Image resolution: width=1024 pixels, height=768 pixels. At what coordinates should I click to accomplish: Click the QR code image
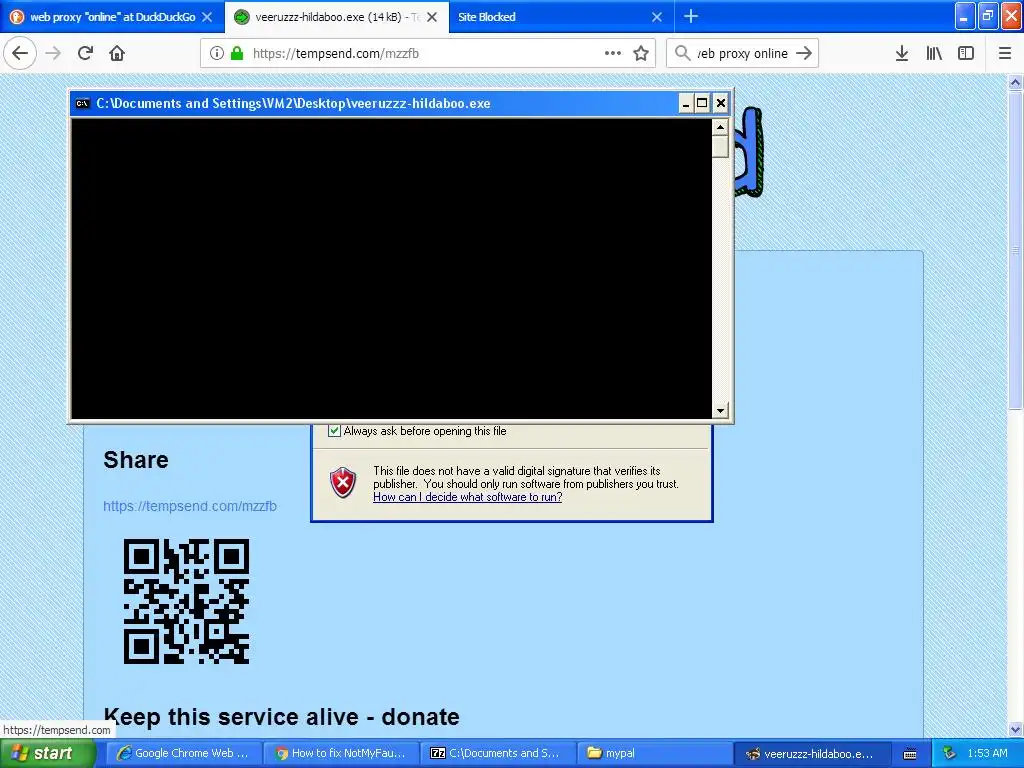pyautogui.click(x=186, y=601)
